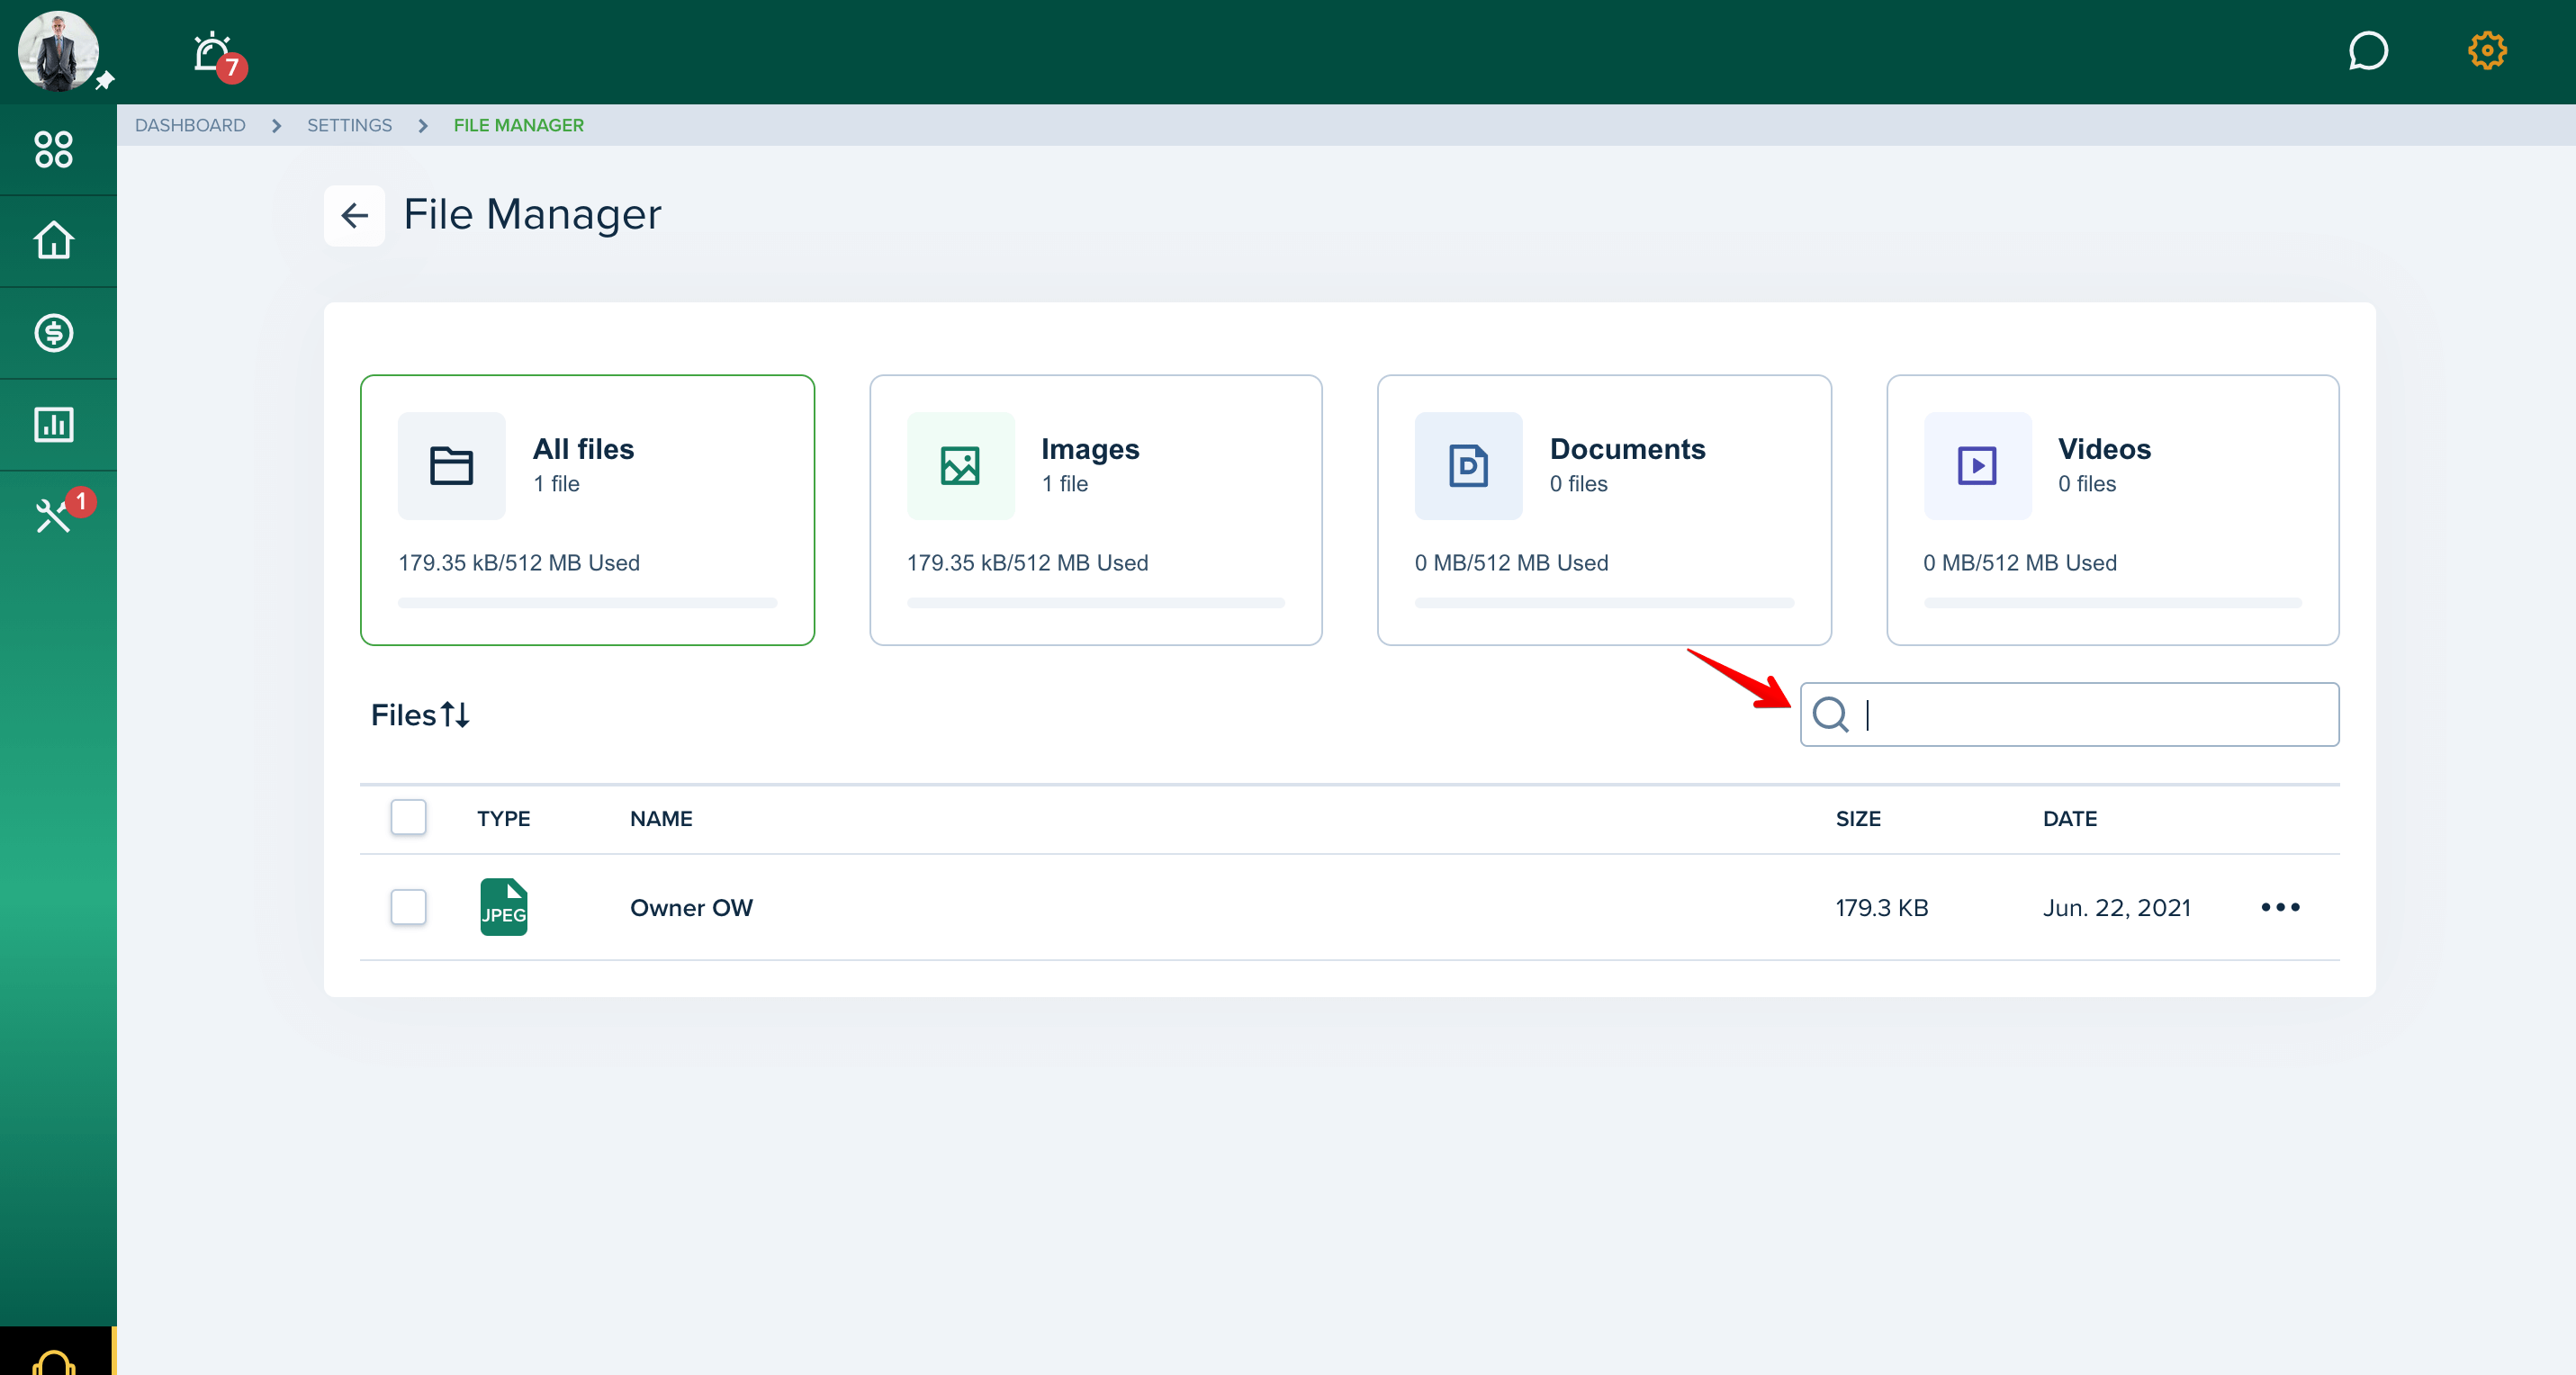Click the Owner OW file name
The width and height of the screenshot is (2576, 1375).
(x=691, y=907)
